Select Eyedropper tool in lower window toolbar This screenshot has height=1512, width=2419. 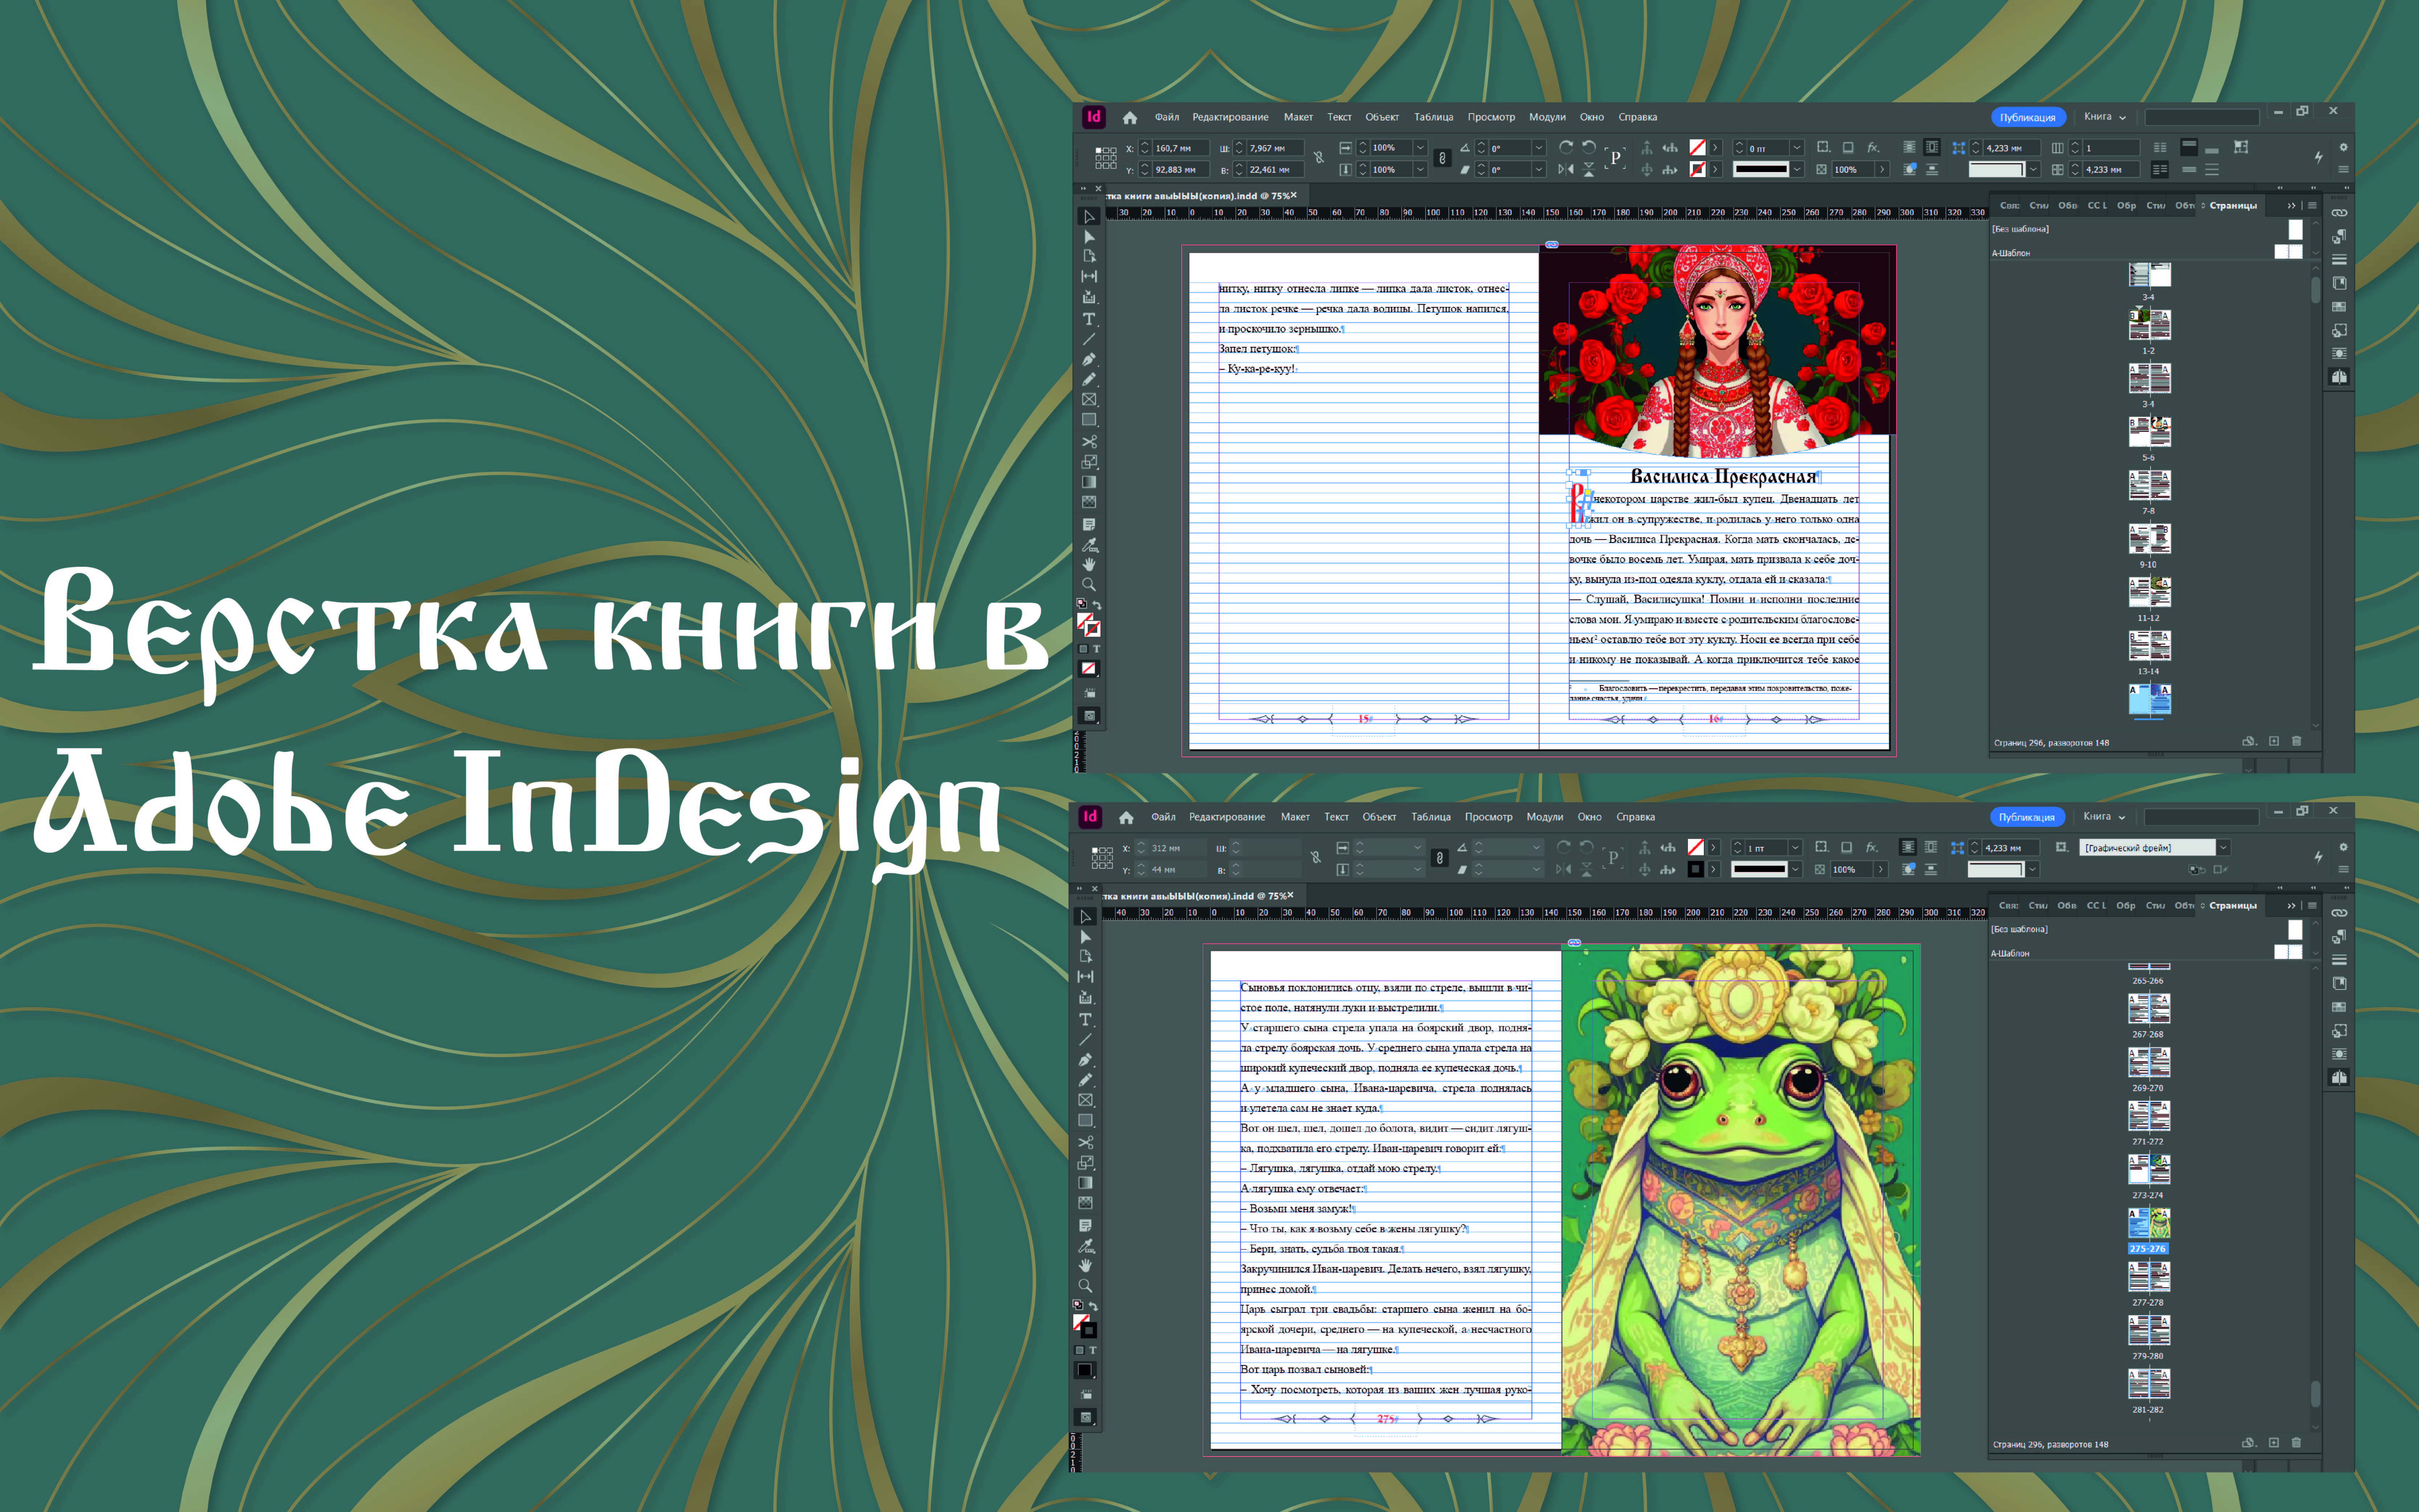[1086, 1246]
